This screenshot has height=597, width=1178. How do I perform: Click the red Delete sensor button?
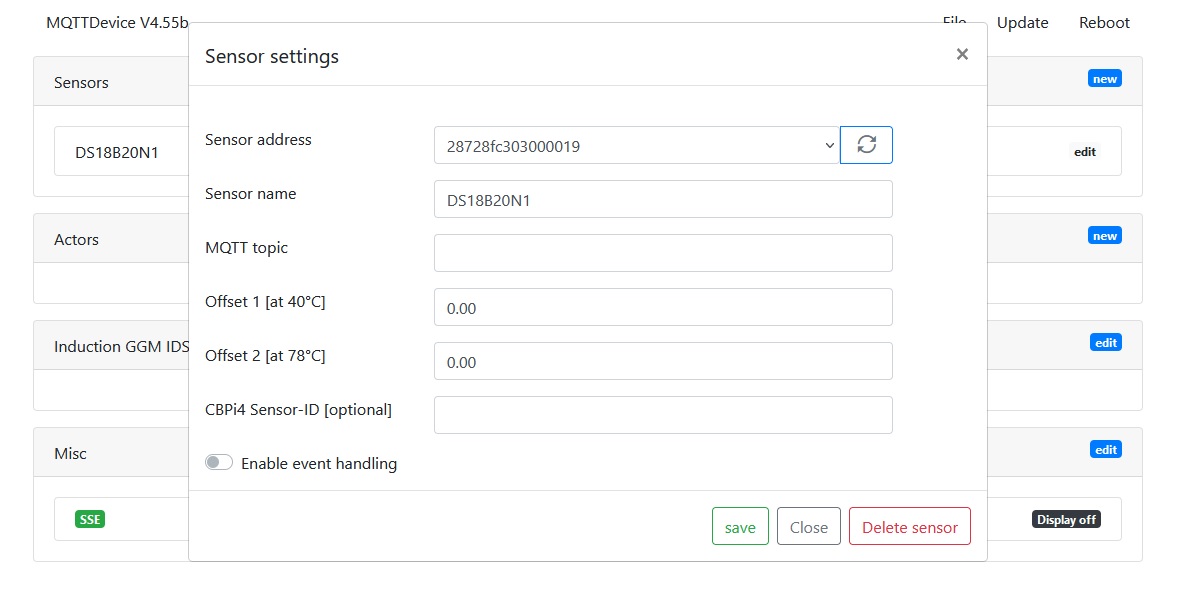click(x=909, y=526)
